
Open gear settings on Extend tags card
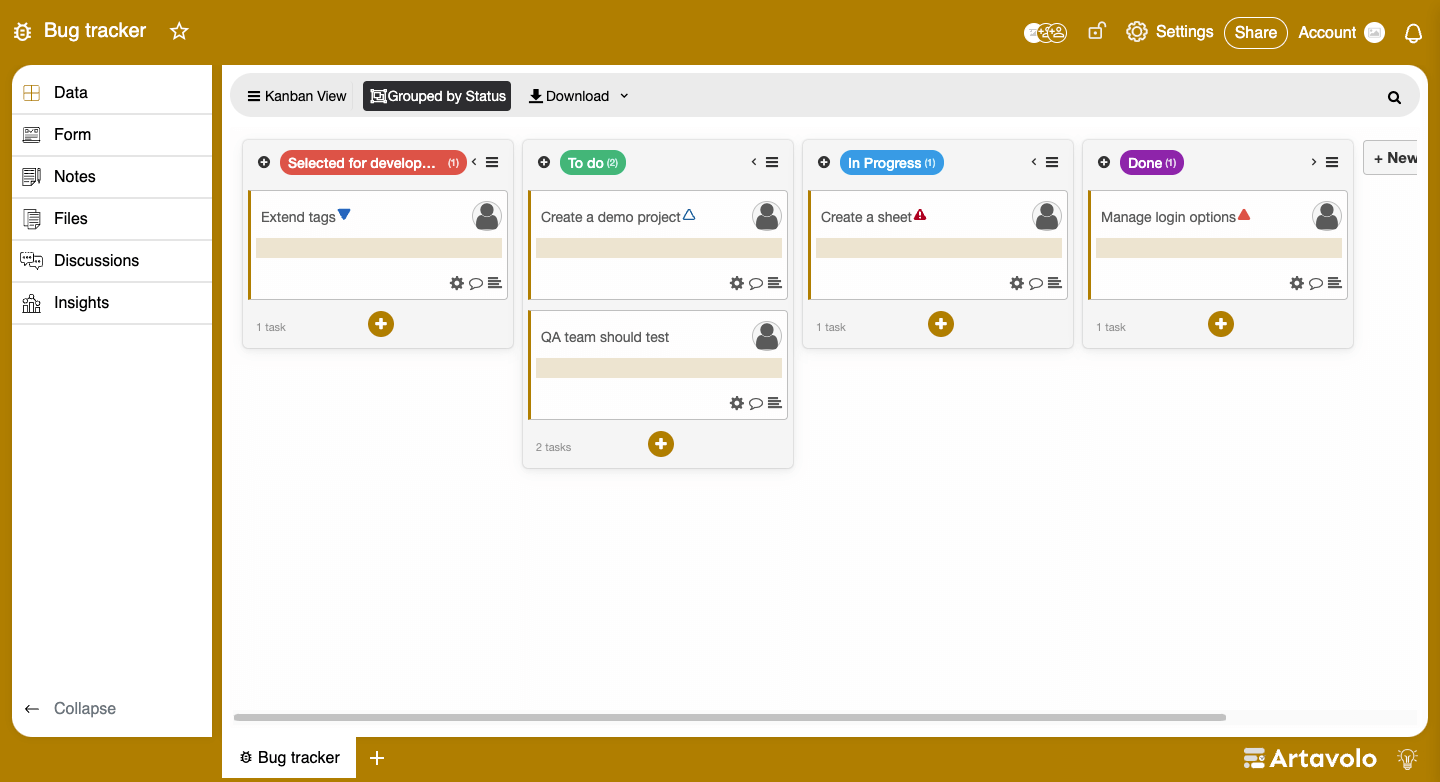[x=457, y=283]
